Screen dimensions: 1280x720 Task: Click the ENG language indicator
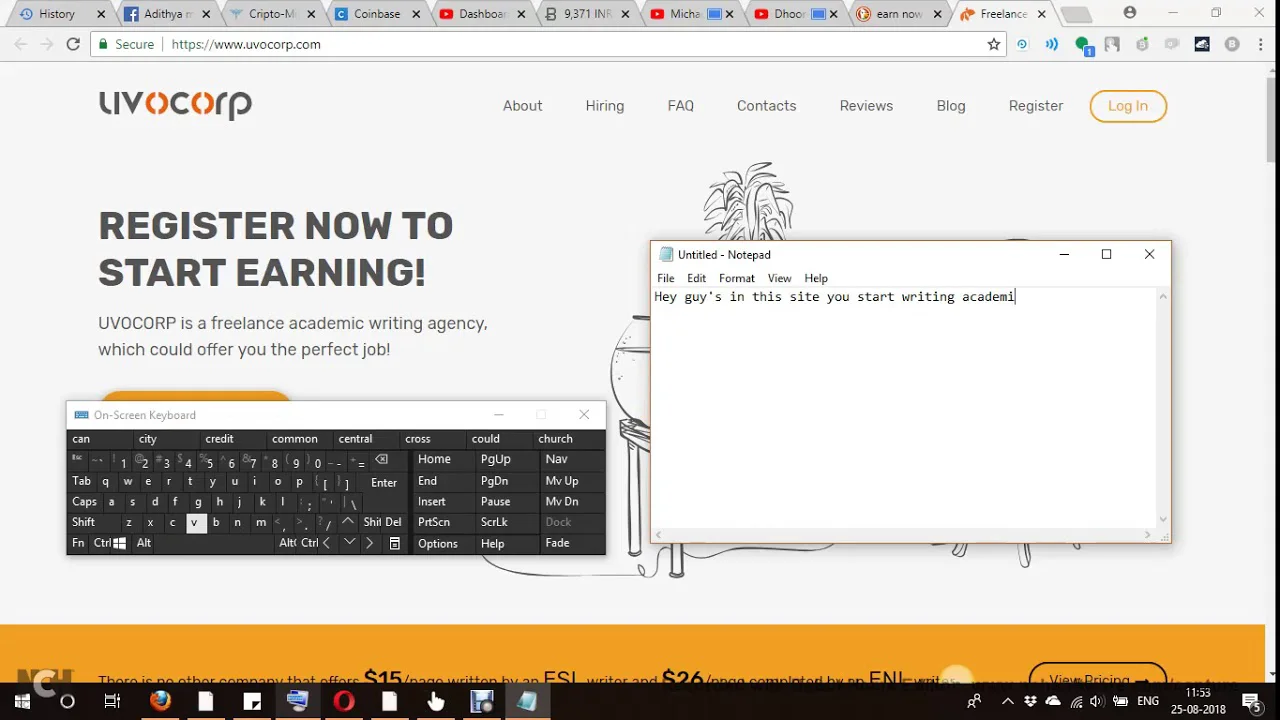(x=1149, y=701)
